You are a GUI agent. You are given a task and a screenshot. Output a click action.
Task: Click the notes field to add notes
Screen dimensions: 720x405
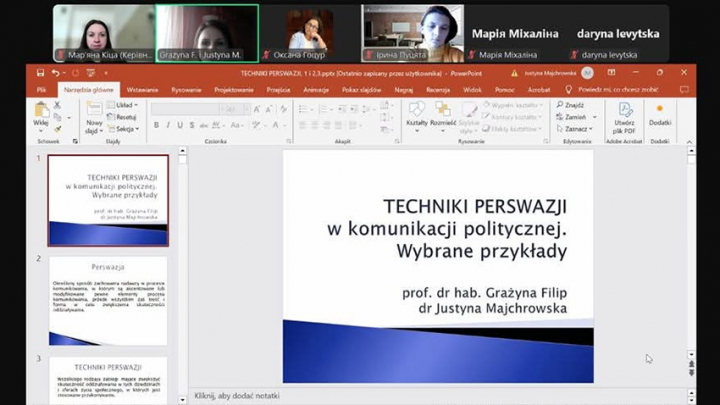236,396
